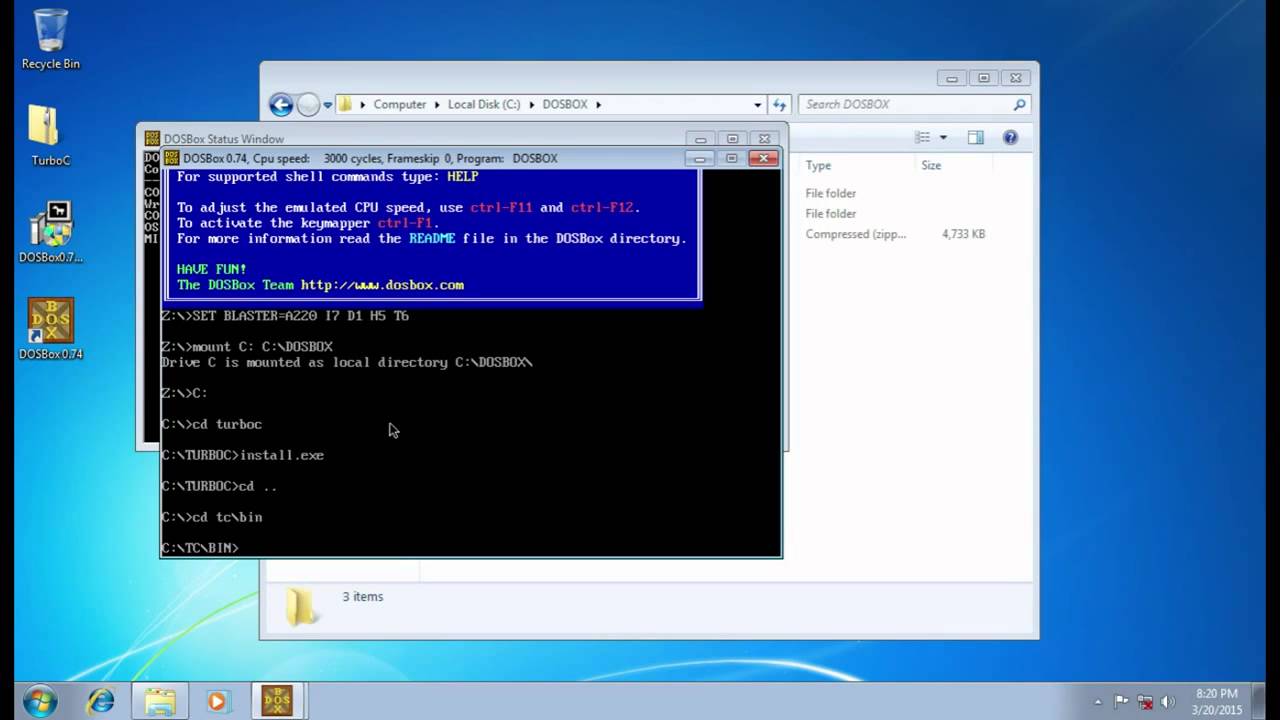Viewport: 1280px width, 720px height.
Task: Open Windows Media Player taskbar icon
Action: point(217,701)
